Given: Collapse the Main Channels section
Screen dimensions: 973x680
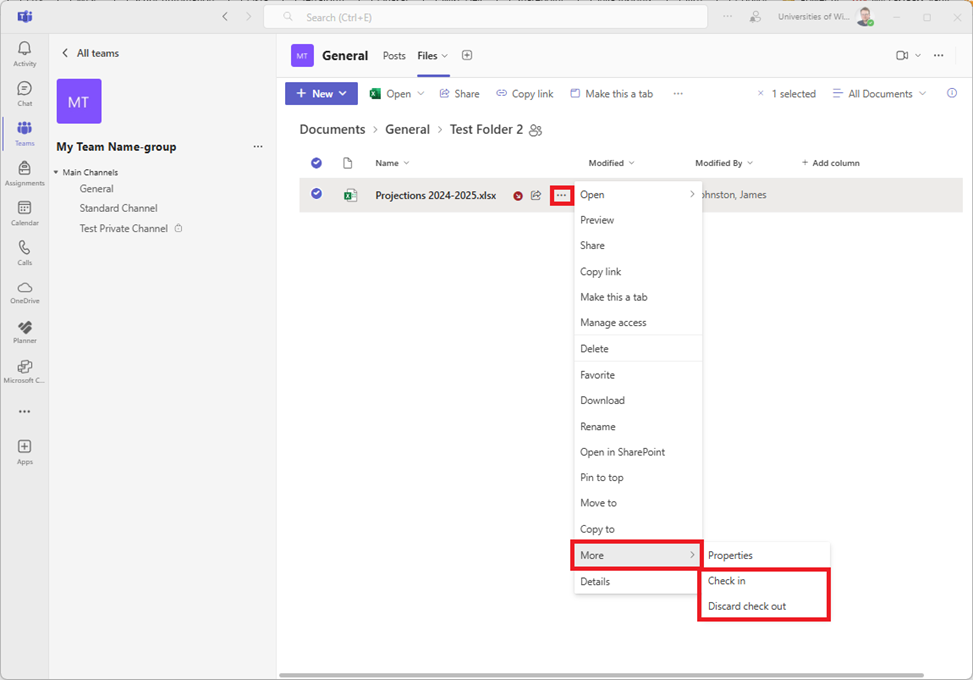Looking at the screenshot, I should pos(56,173).
